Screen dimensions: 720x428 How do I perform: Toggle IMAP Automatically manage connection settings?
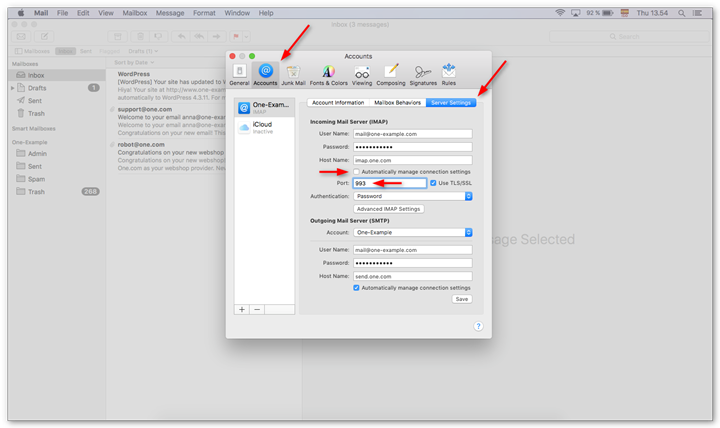356,172
